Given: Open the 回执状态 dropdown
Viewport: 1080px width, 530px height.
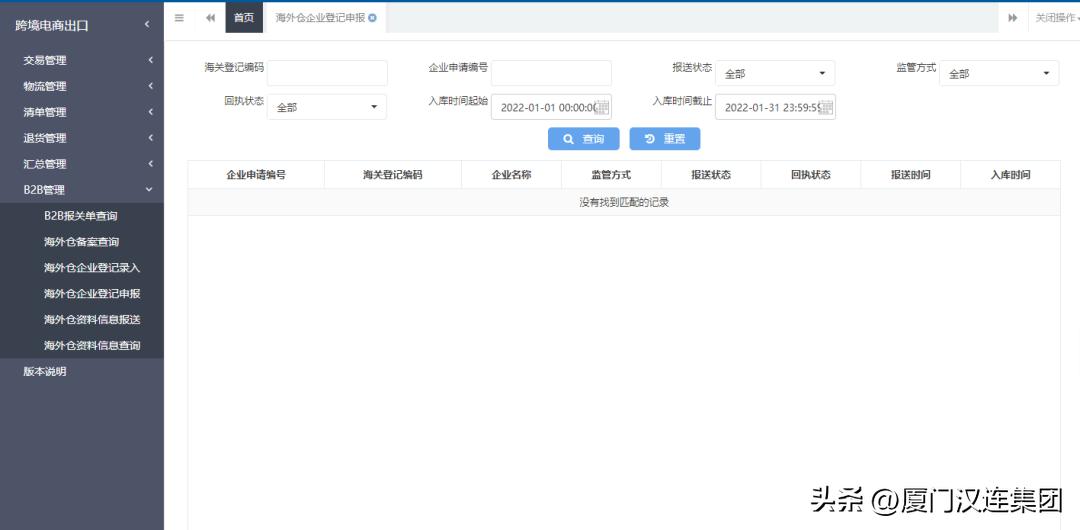Looking at the screenshot, I should (x=327, y=107).
